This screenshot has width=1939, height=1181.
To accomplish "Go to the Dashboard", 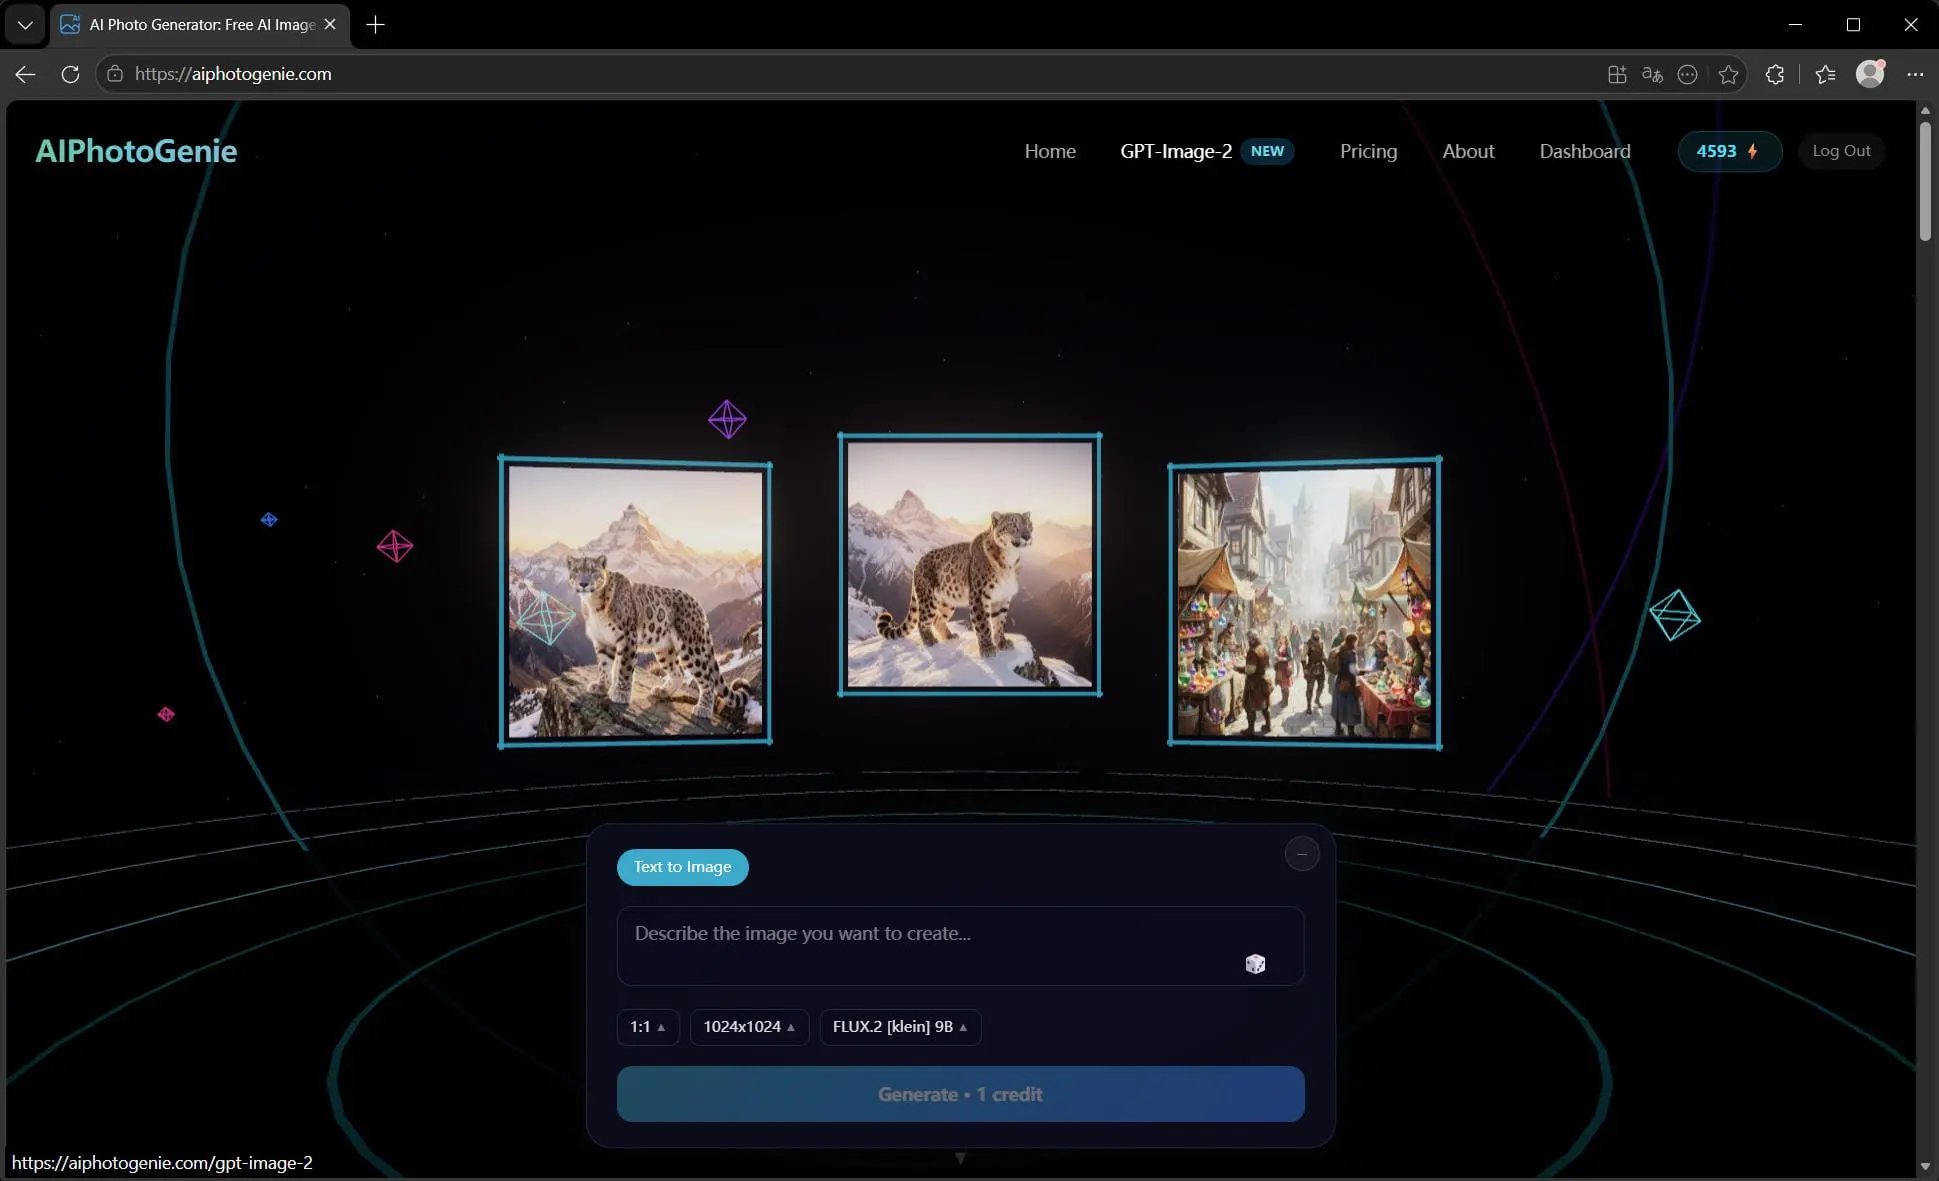I will tap(1585, 151).
